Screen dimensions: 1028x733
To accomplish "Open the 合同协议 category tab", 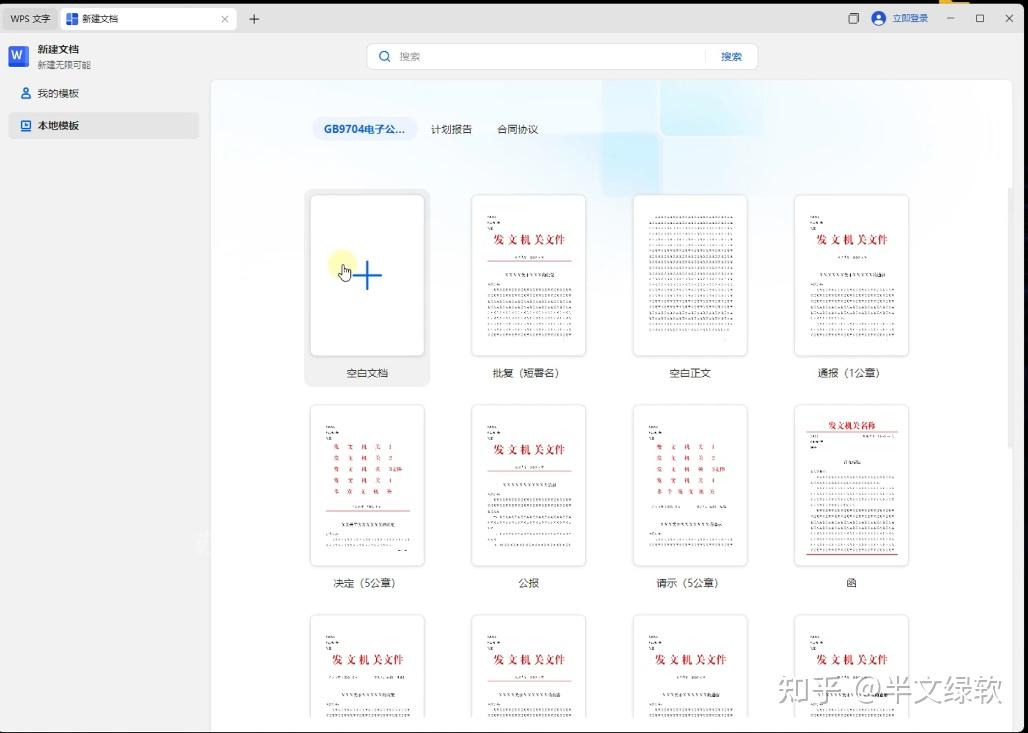I will [517, 129].
